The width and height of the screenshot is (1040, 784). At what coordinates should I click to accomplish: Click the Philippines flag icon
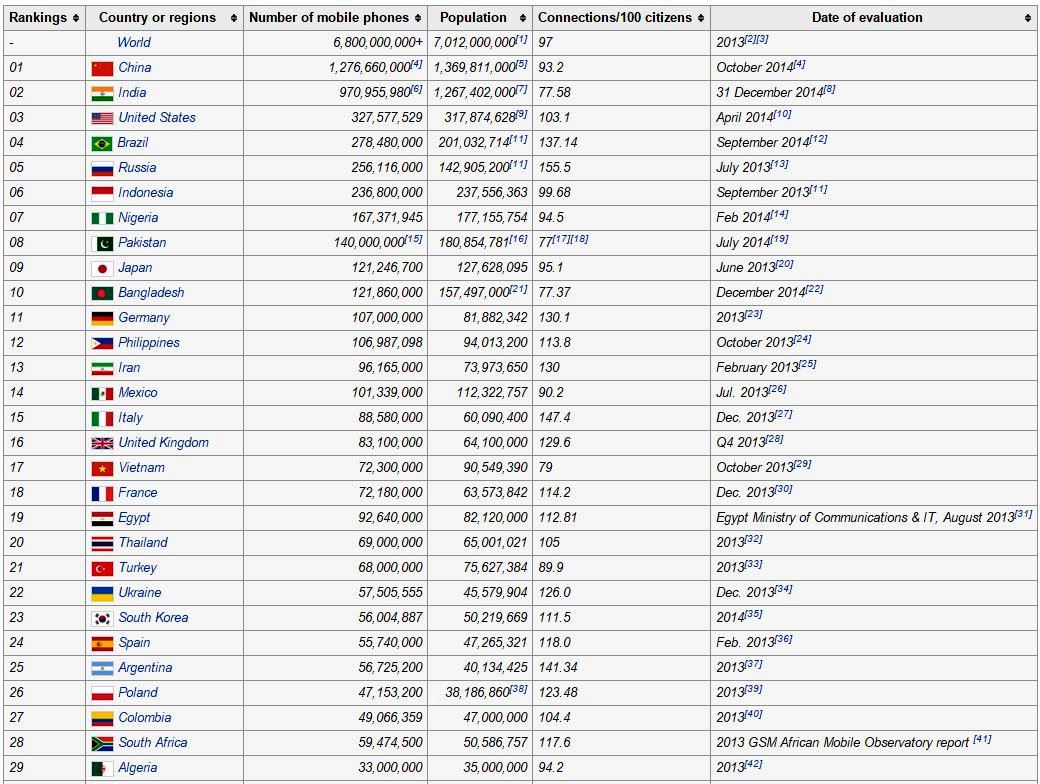pyautogui.click(x=102, y=344)
